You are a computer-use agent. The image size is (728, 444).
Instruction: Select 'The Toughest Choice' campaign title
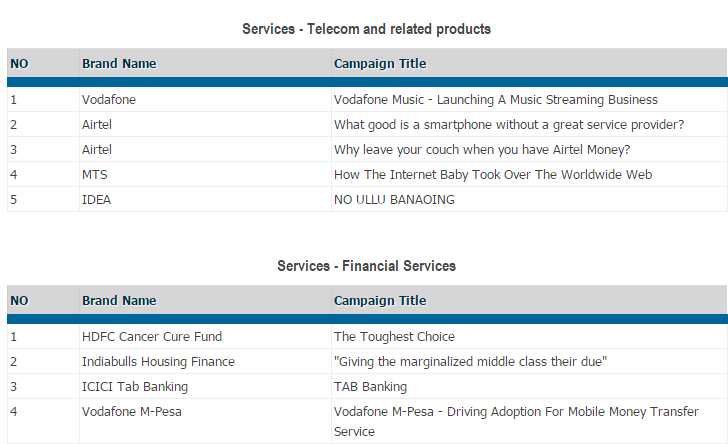394,337
